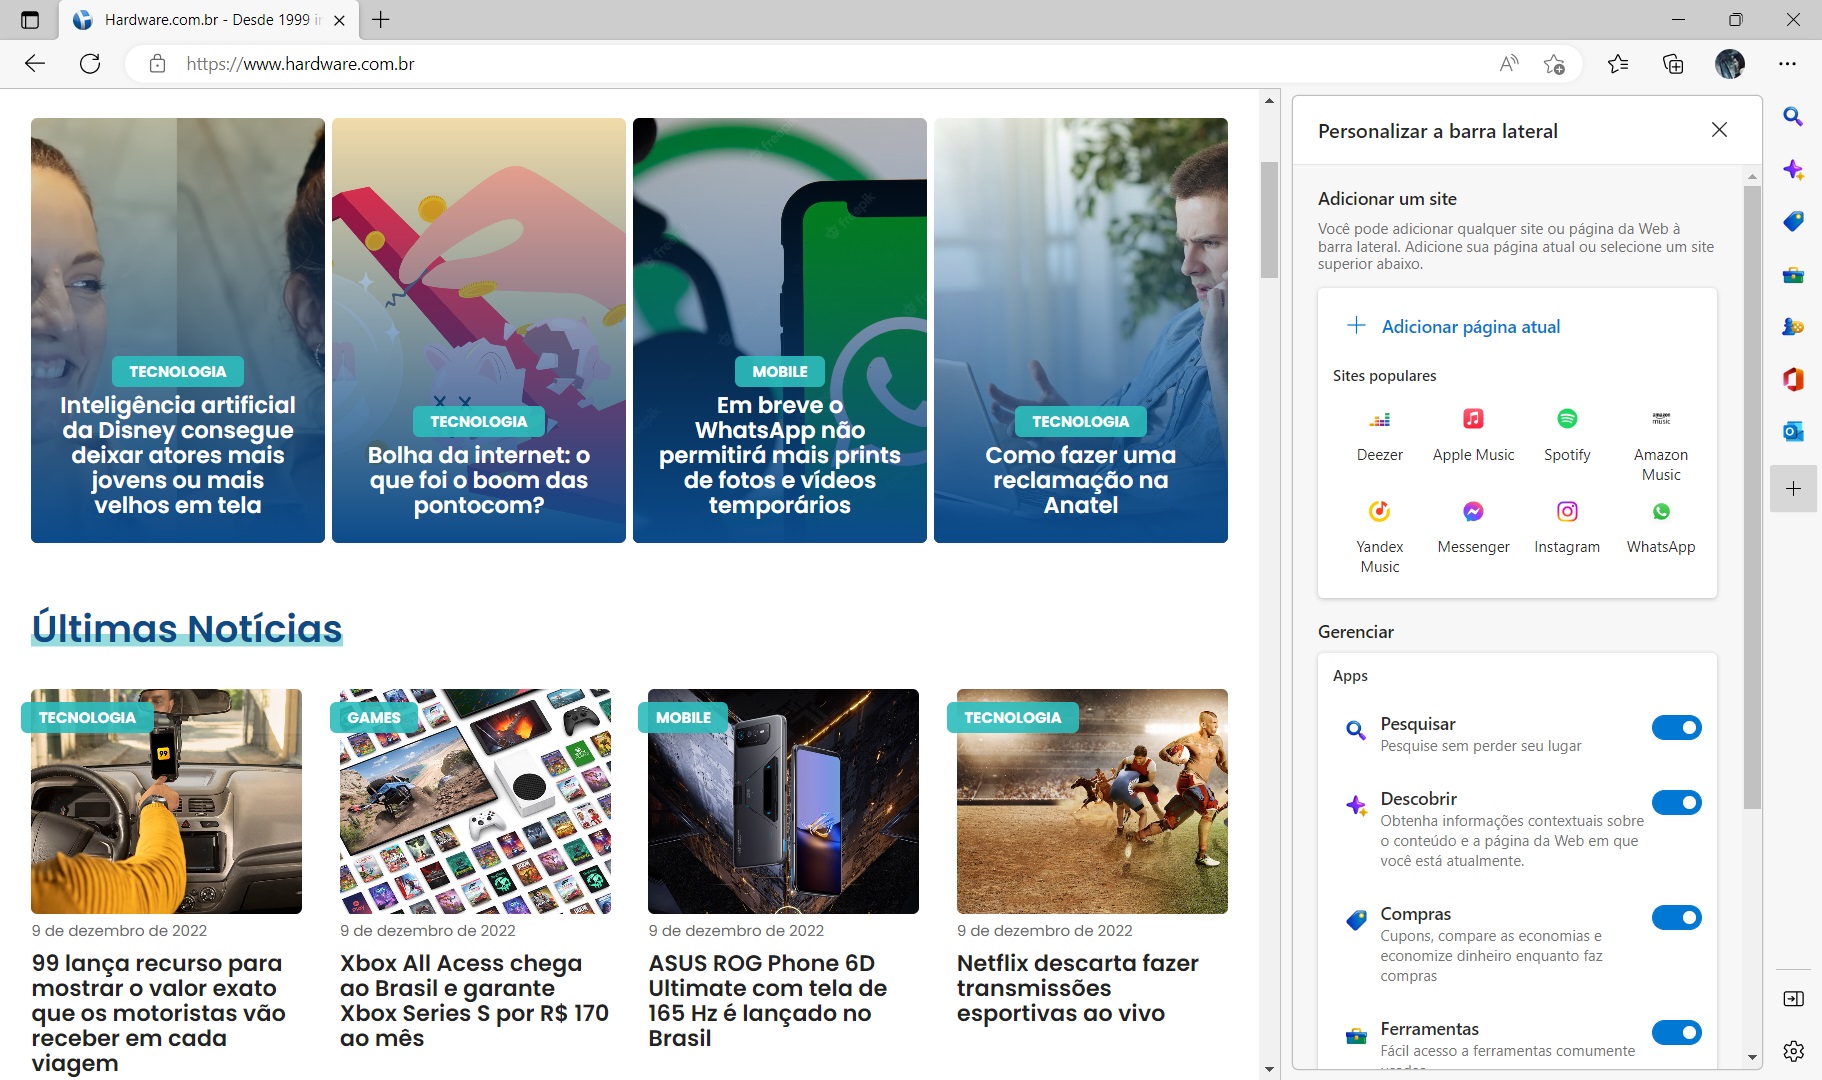The height and width of the screenshot is (1080, 1822).
Task: Click Adicionar página atual
Action: [1454, 327]
